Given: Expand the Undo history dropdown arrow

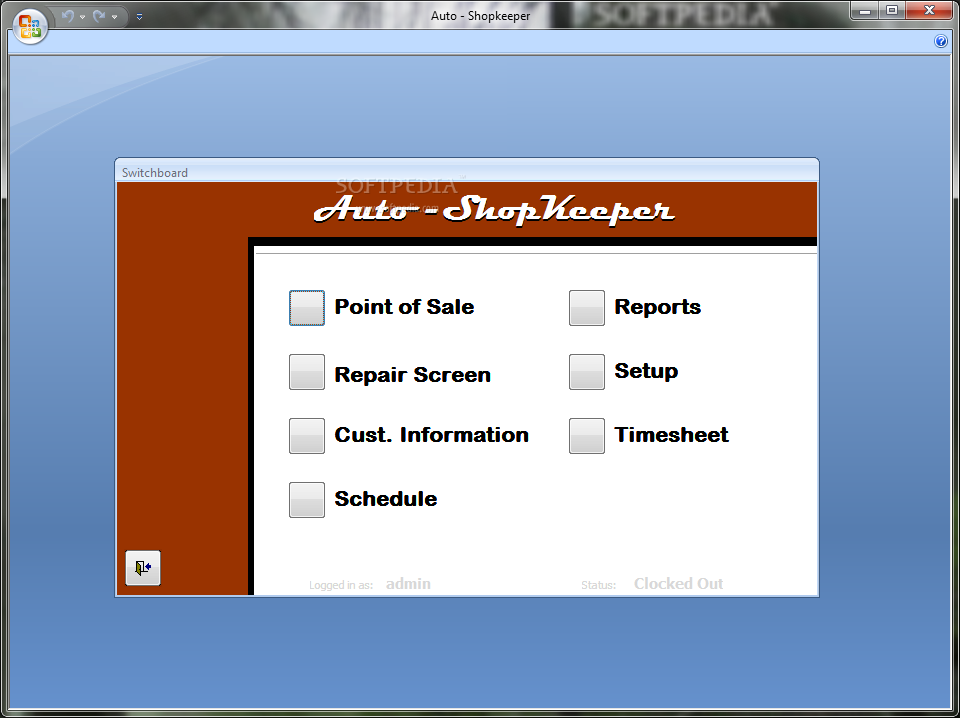Looking at the screenshot, I should tap(83, 17).
